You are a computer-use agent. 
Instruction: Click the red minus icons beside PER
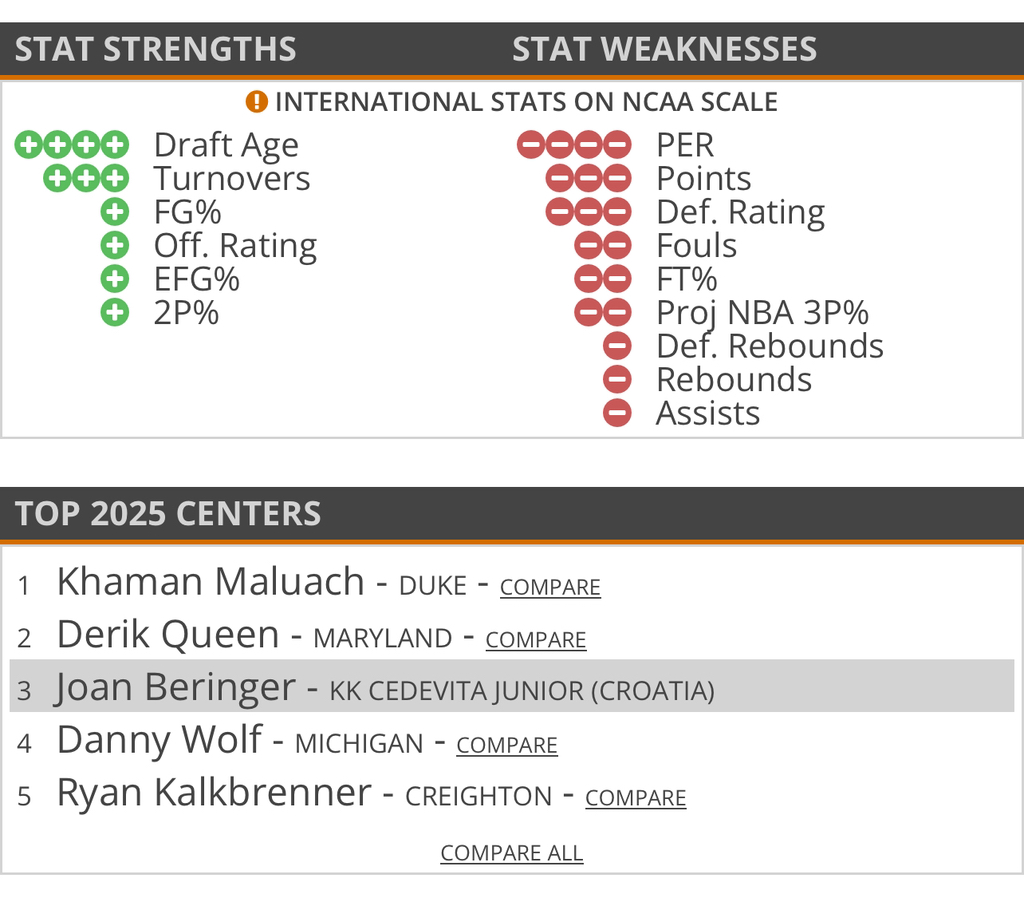pyautogui.click(x=574, y=145)
